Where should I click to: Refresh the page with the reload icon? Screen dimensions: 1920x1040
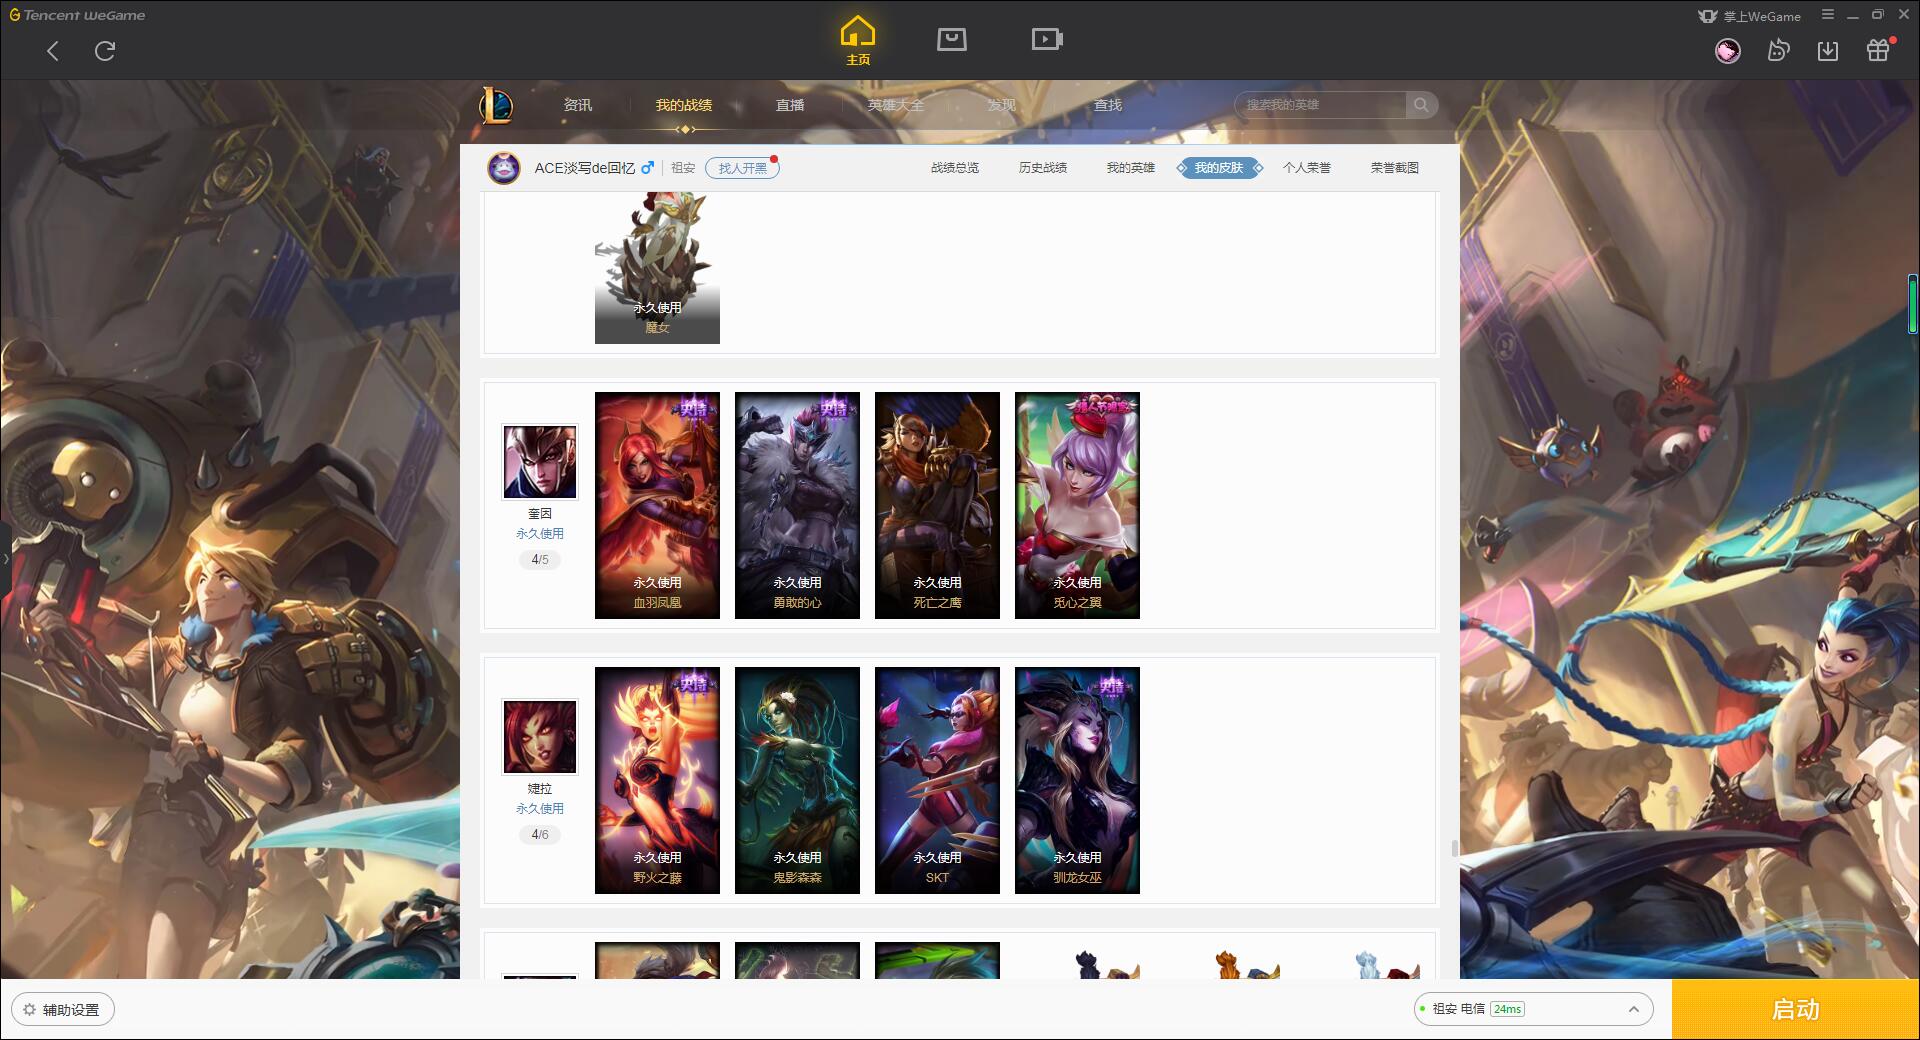[105, 51]
